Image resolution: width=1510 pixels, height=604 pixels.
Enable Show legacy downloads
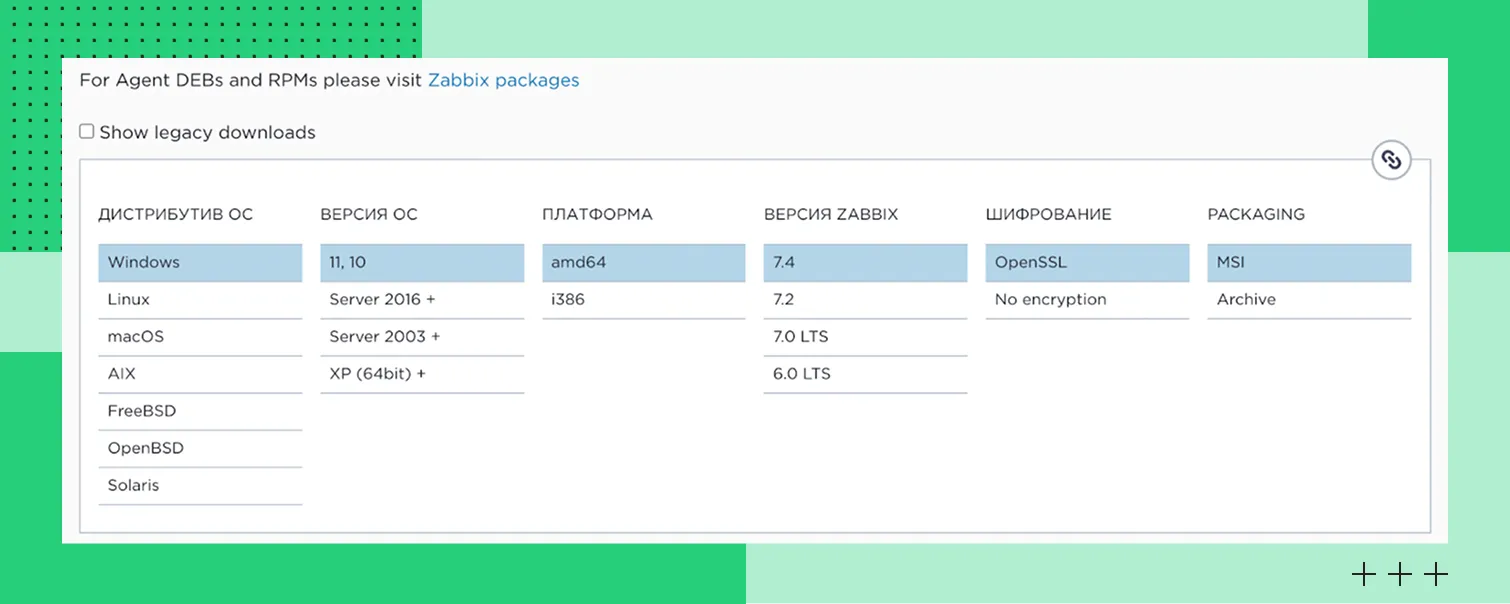pos(87,131)
